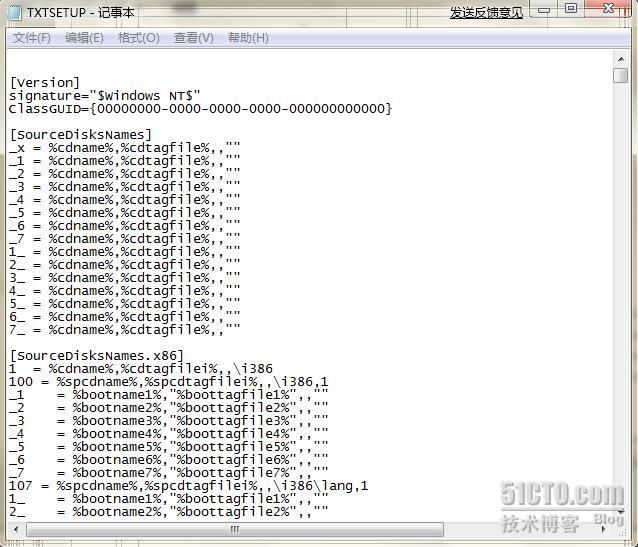The image size is (638, 547).
Task: Click the line starting with 100 = %spcdname%
Action: [x=168, y=382]
